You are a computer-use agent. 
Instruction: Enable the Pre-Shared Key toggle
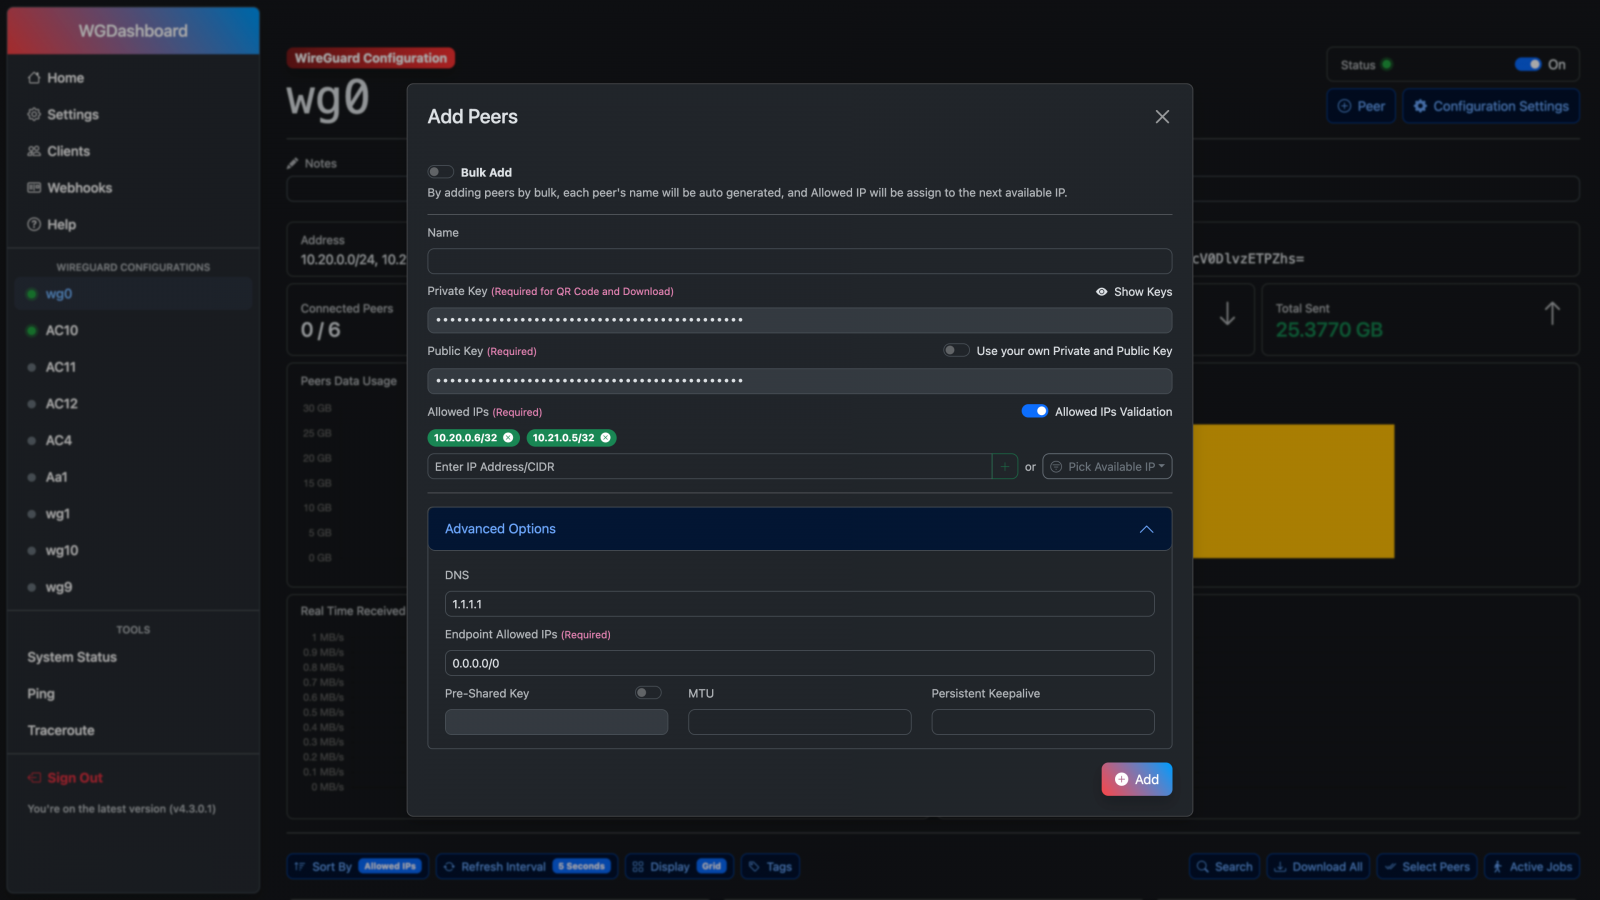click(x=648, y=693)
